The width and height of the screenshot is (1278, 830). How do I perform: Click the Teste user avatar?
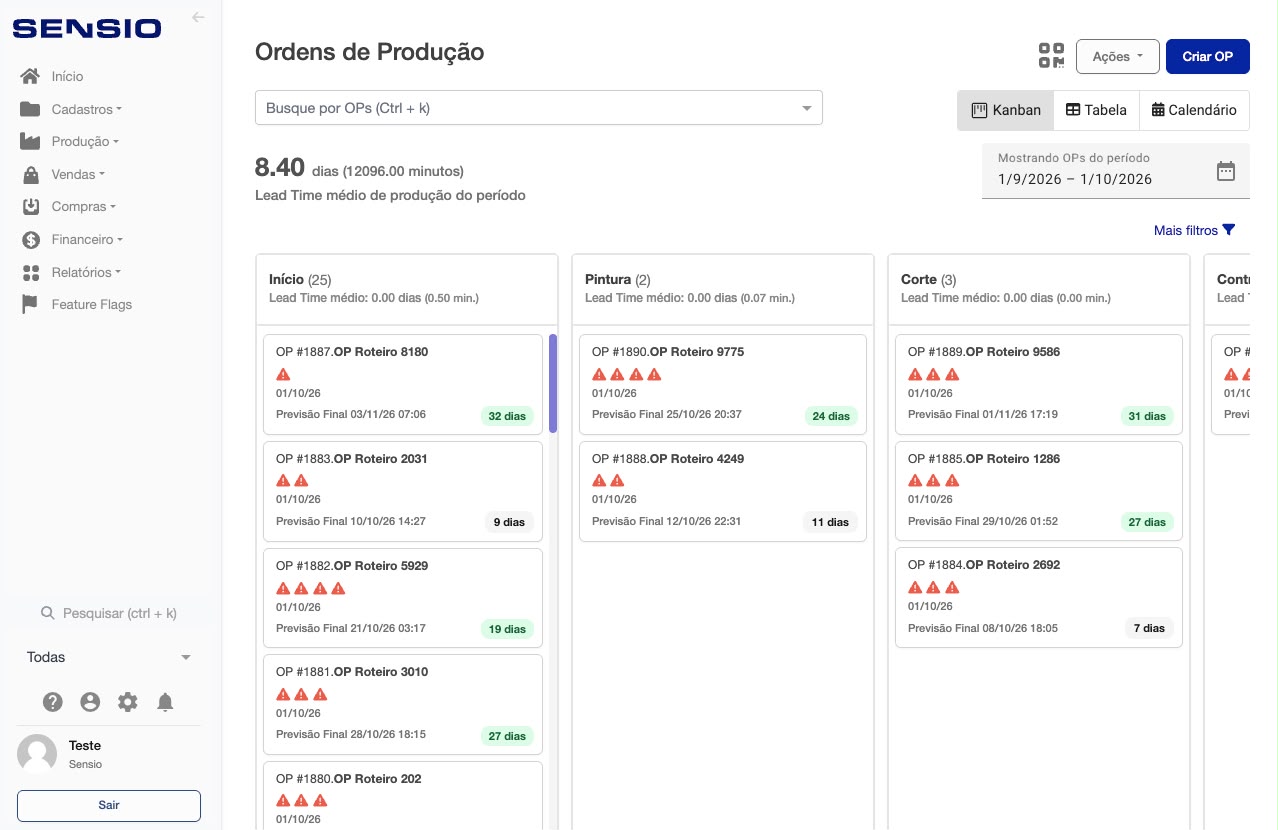37,754
